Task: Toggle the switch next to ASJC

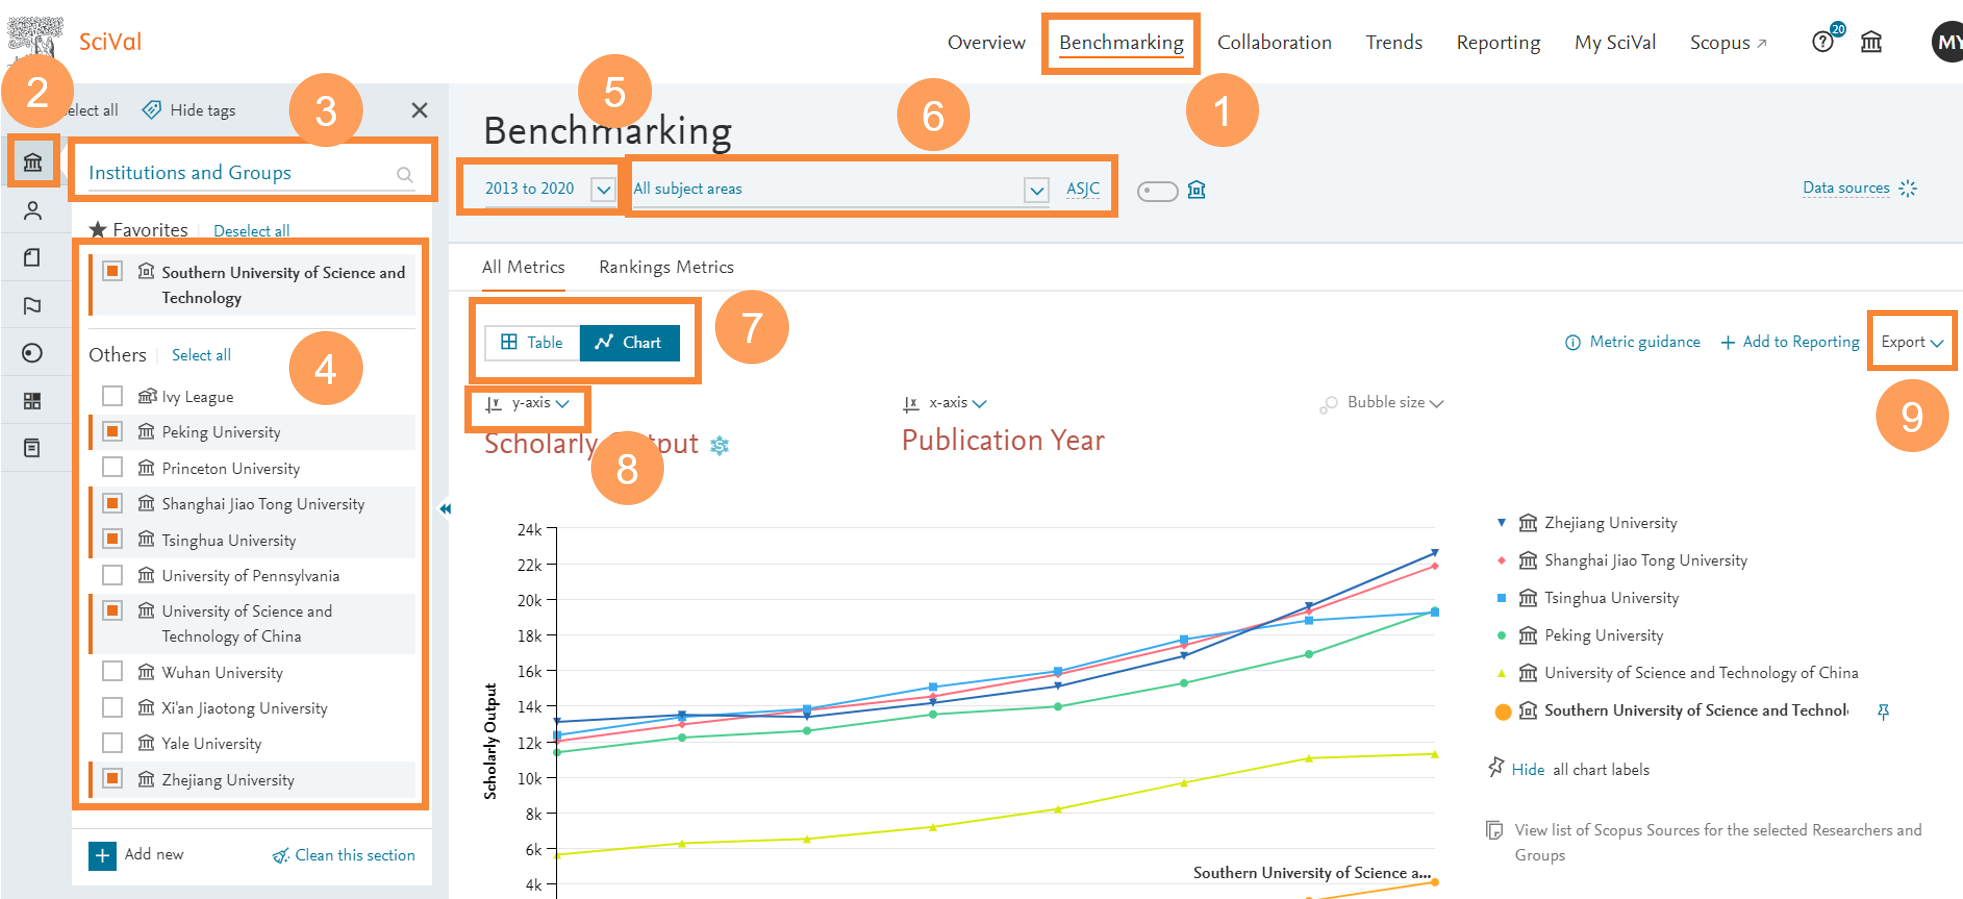Action: click(x=1157, y=191)
